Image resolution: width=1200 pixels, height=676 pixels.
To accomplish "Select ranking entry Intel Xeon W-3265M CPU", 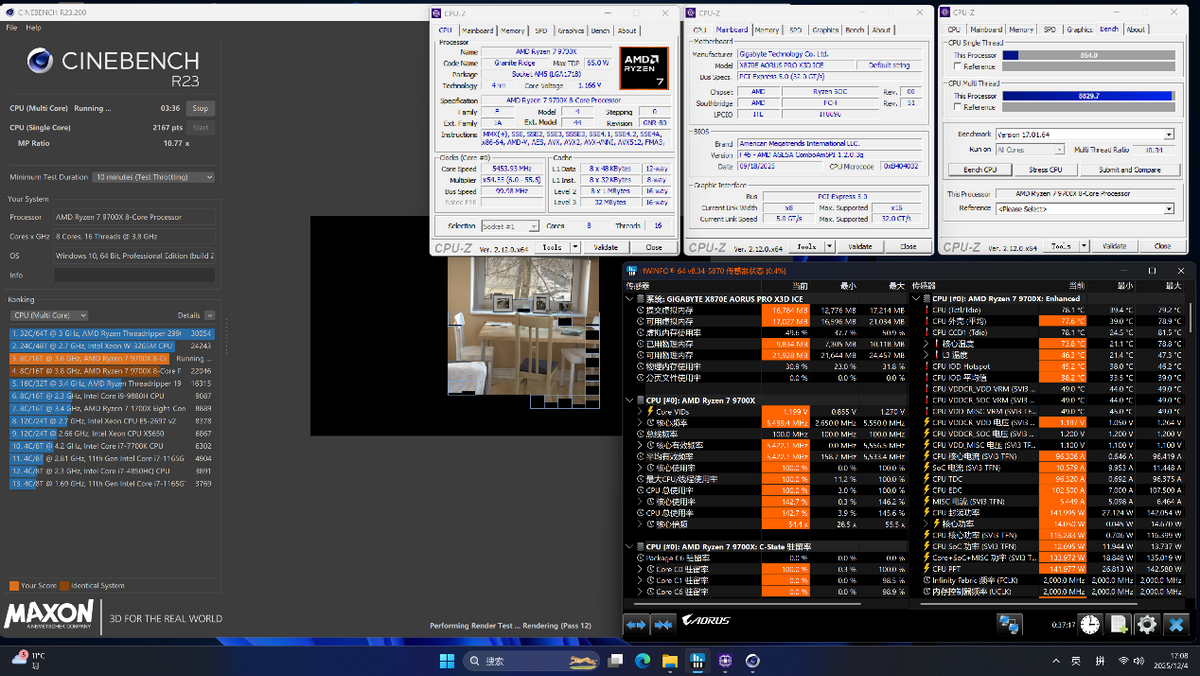I will point(110,345).
